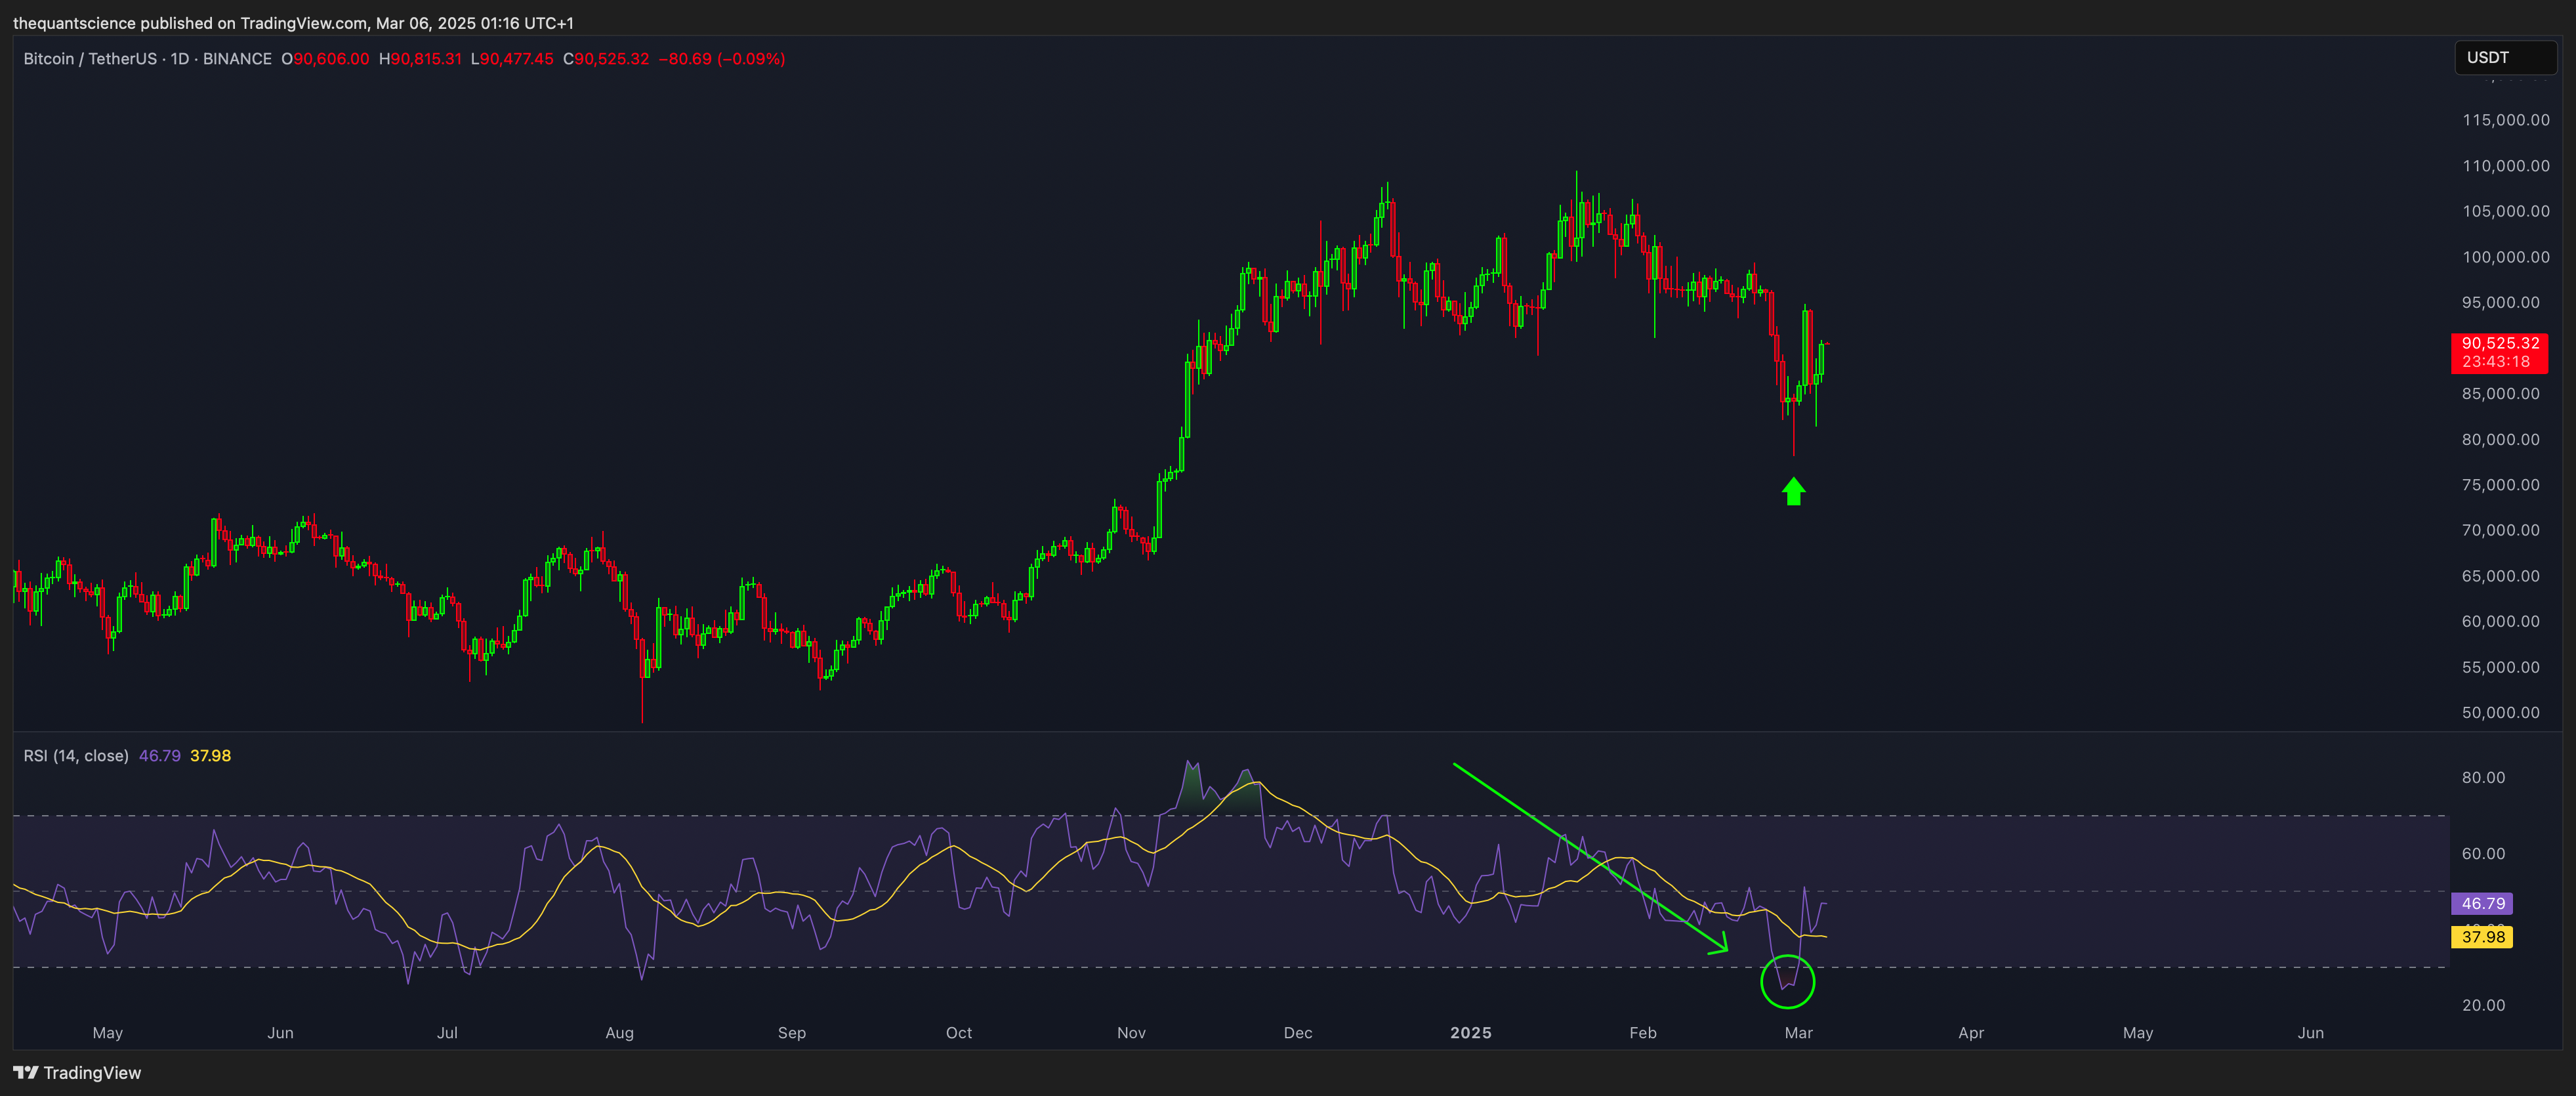Screen dimensions: 2576x1096
Task: Click the change value −80.69 (−0.09%)
Action: click(x=722, y=59)
